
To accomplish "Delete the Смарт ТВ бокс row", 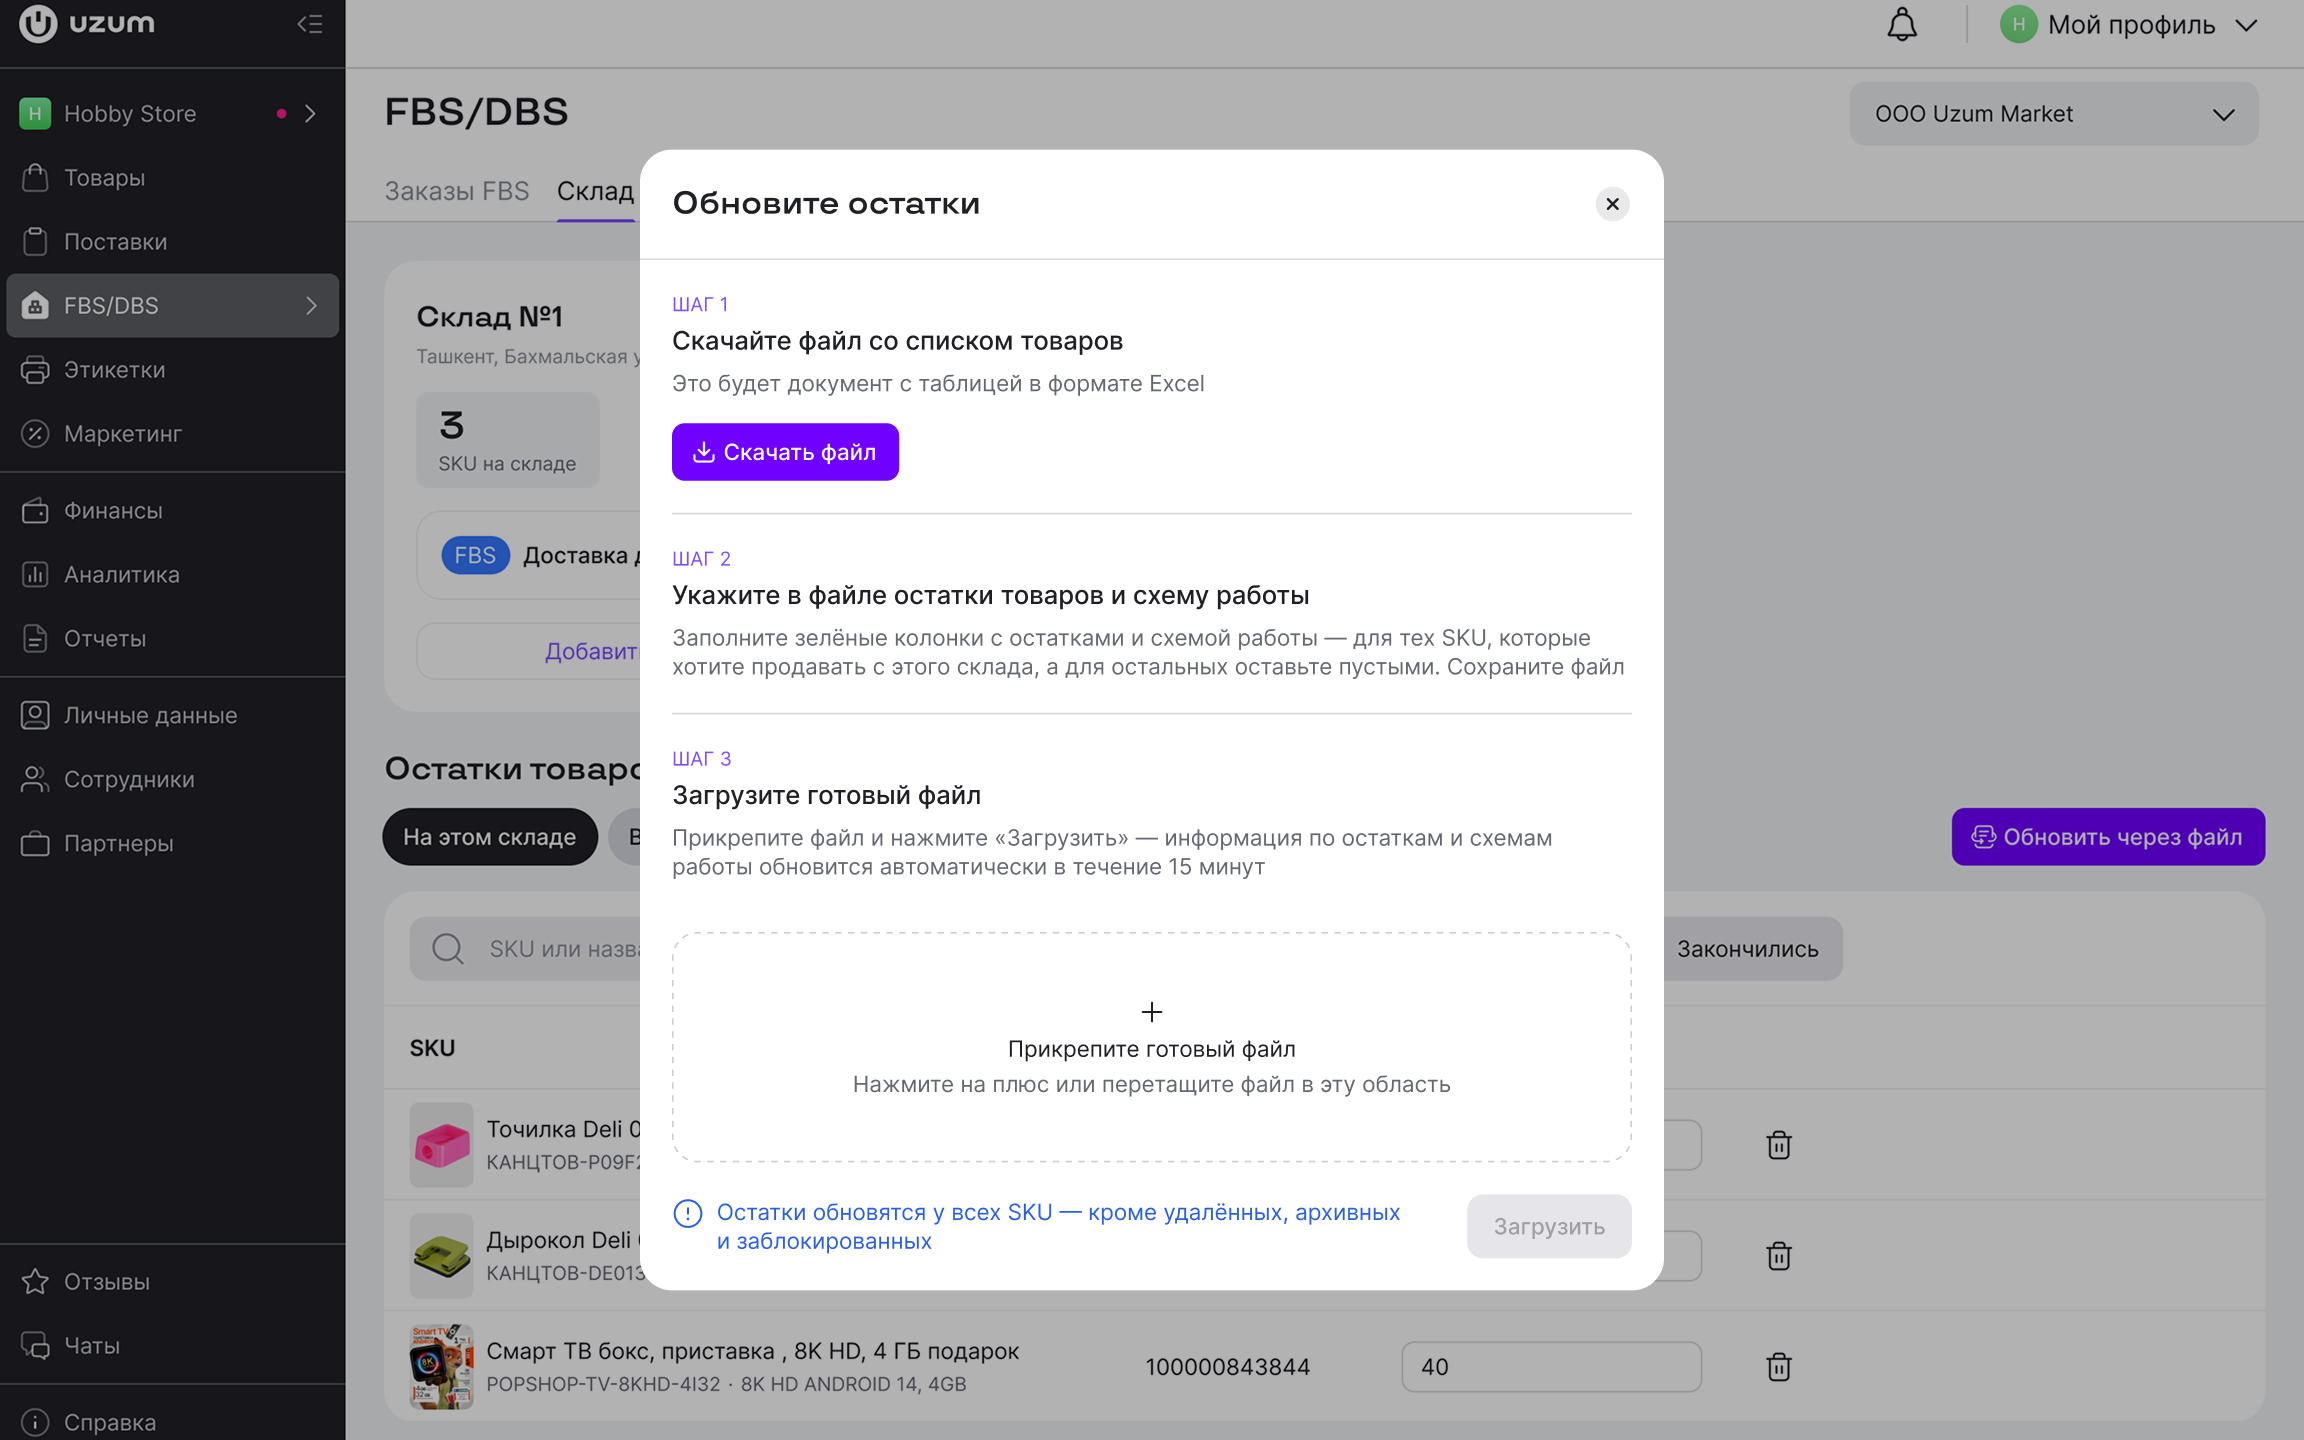I will [1778, 1367].
